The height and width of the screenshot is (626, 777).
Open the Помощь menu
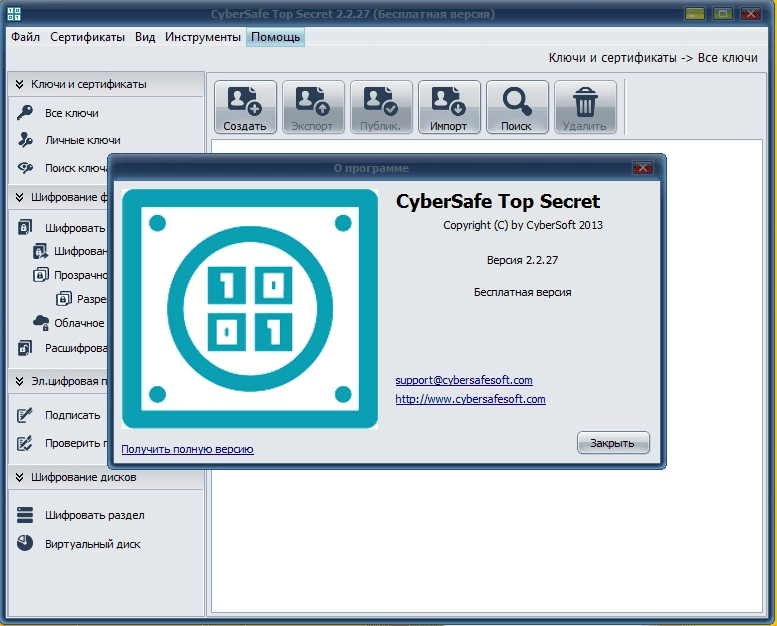(x=276, y=37)
